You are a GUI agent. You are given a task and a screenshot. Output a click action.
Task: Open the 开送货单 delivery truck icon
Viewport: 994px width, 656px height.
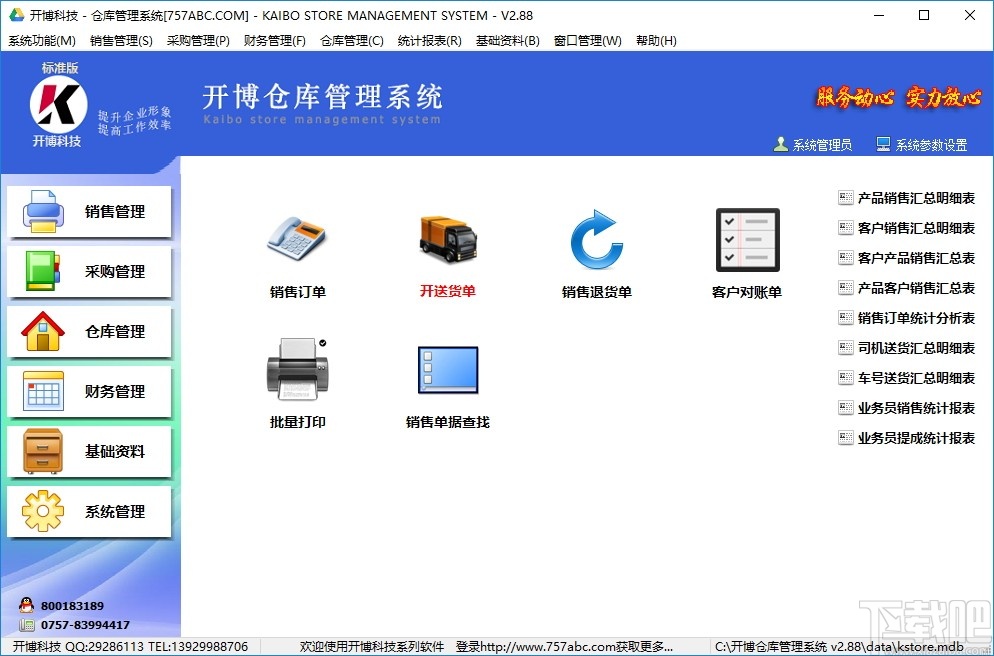coord(447,238)
